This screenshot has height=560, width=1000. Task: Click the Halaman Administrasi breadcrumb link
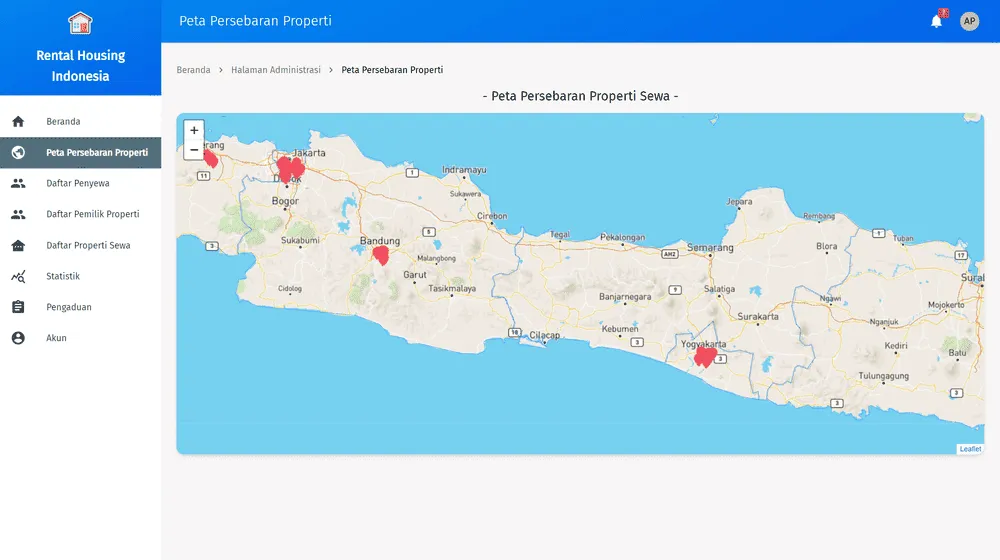pos(276,70)
